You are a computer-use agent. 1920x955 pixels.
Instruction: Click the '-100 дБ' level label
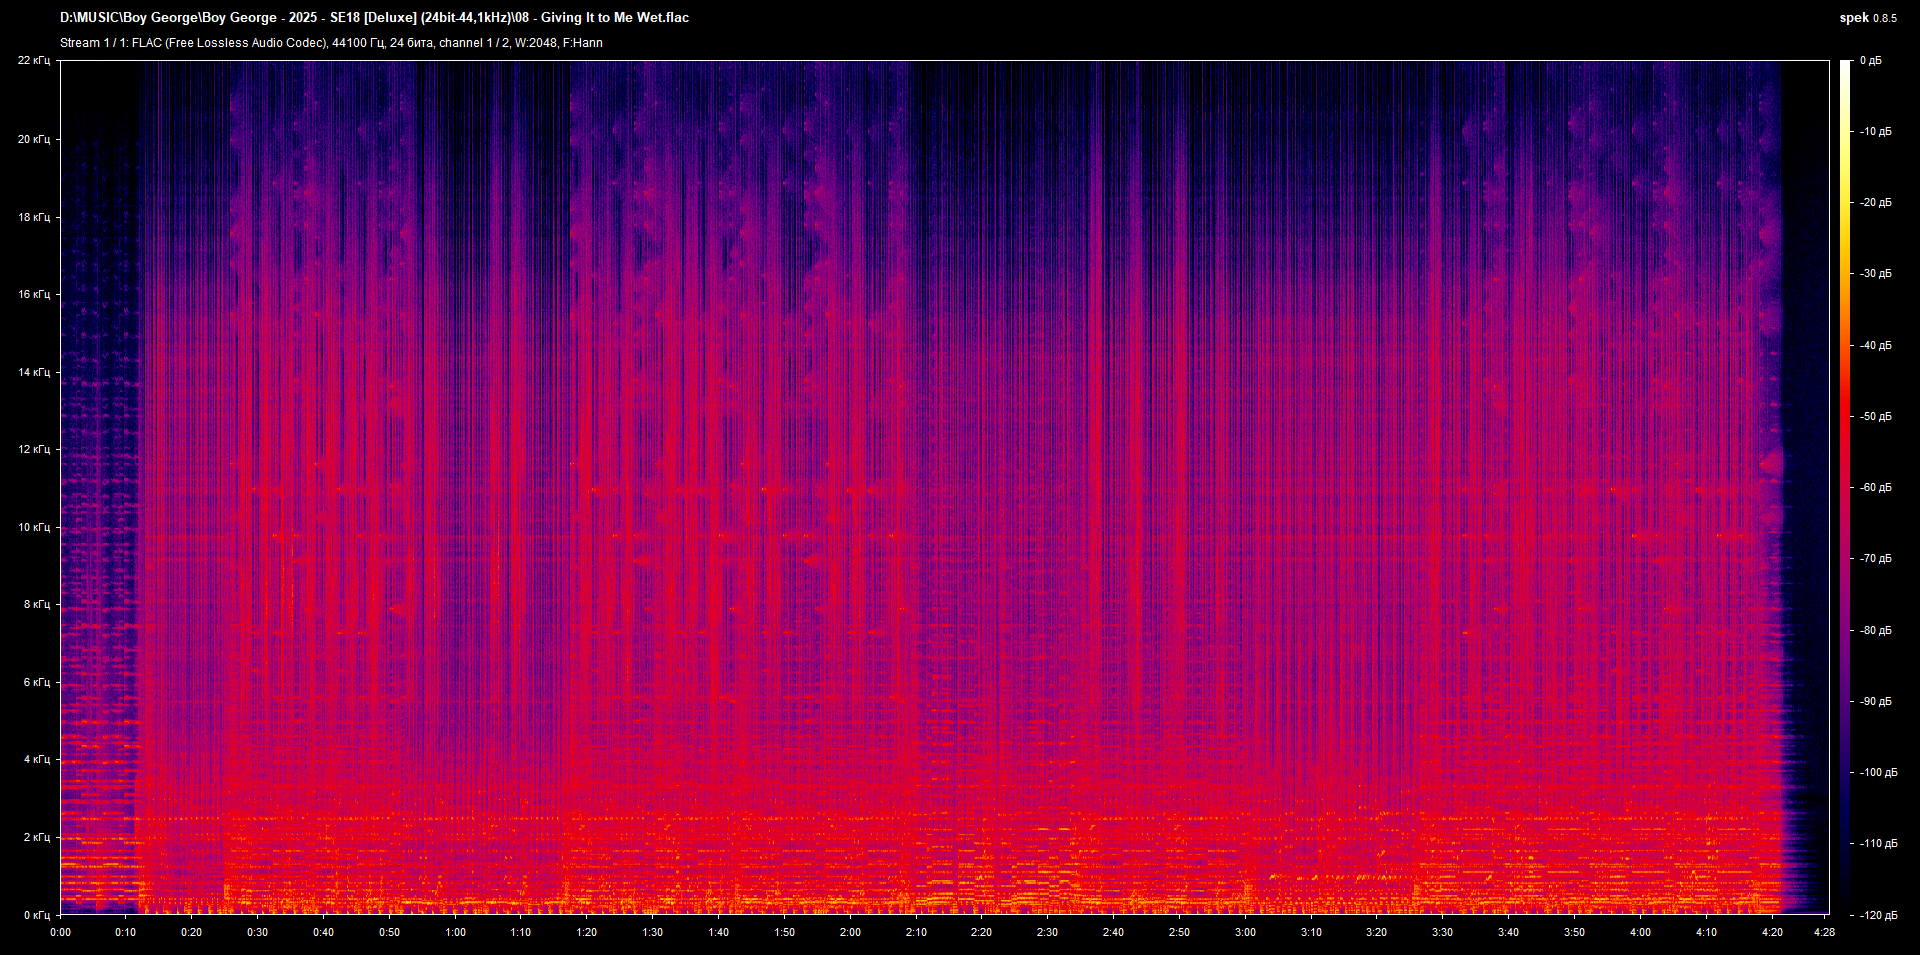pos(1878,773)
